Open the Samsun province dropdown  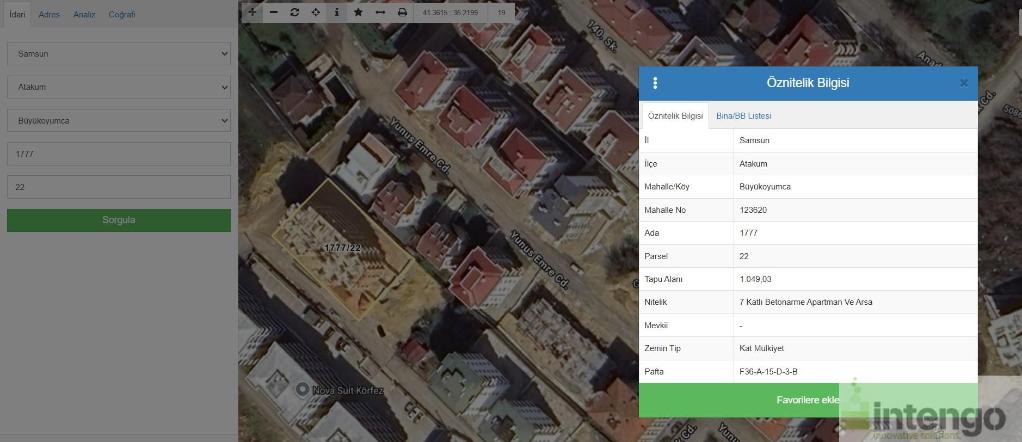click(x=119, y=53)
